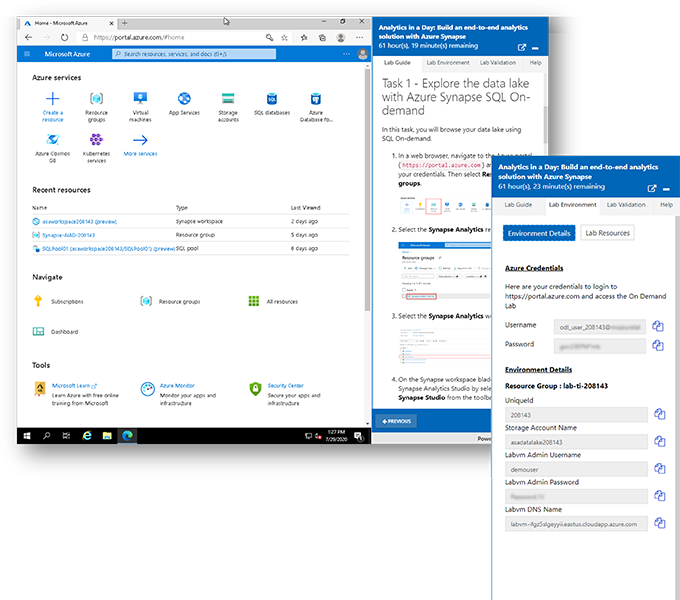Open Kubernetes services icon
This screenshot has width=680, height=600.
click(96, 140)
